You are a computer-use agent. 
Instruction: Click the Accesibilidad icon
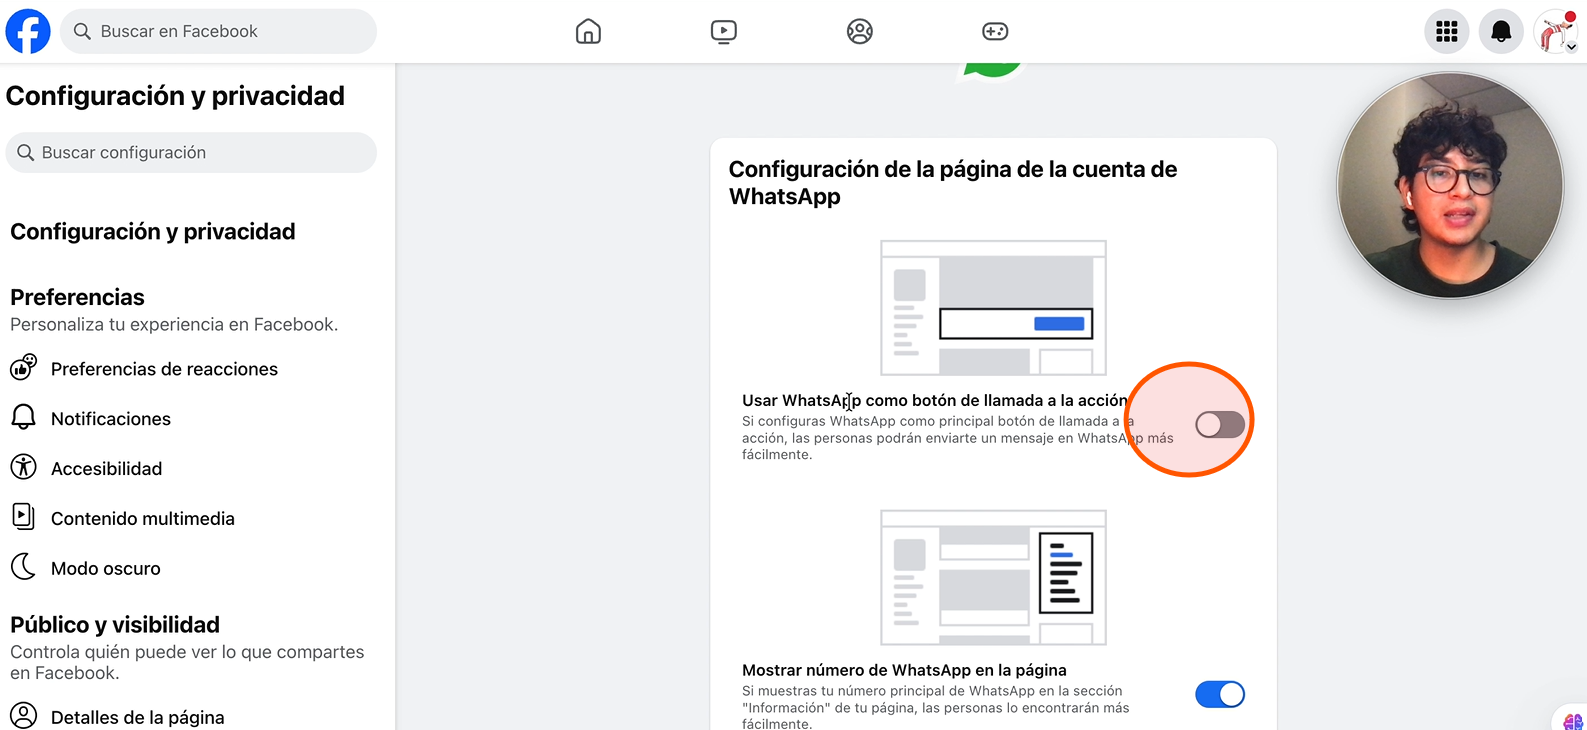(23, 467)
